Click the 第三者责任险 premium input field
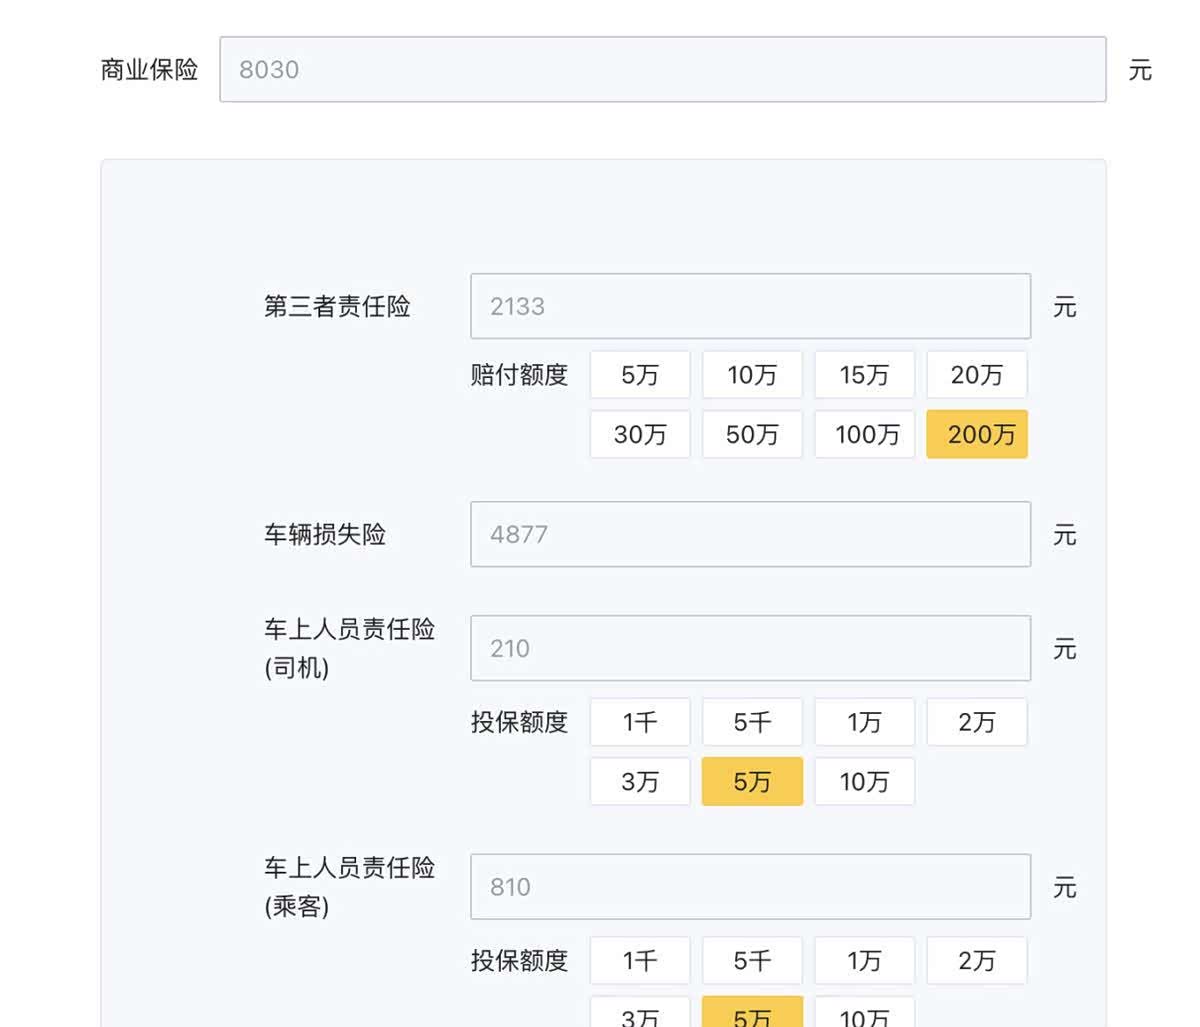 [x=750, y=306]
